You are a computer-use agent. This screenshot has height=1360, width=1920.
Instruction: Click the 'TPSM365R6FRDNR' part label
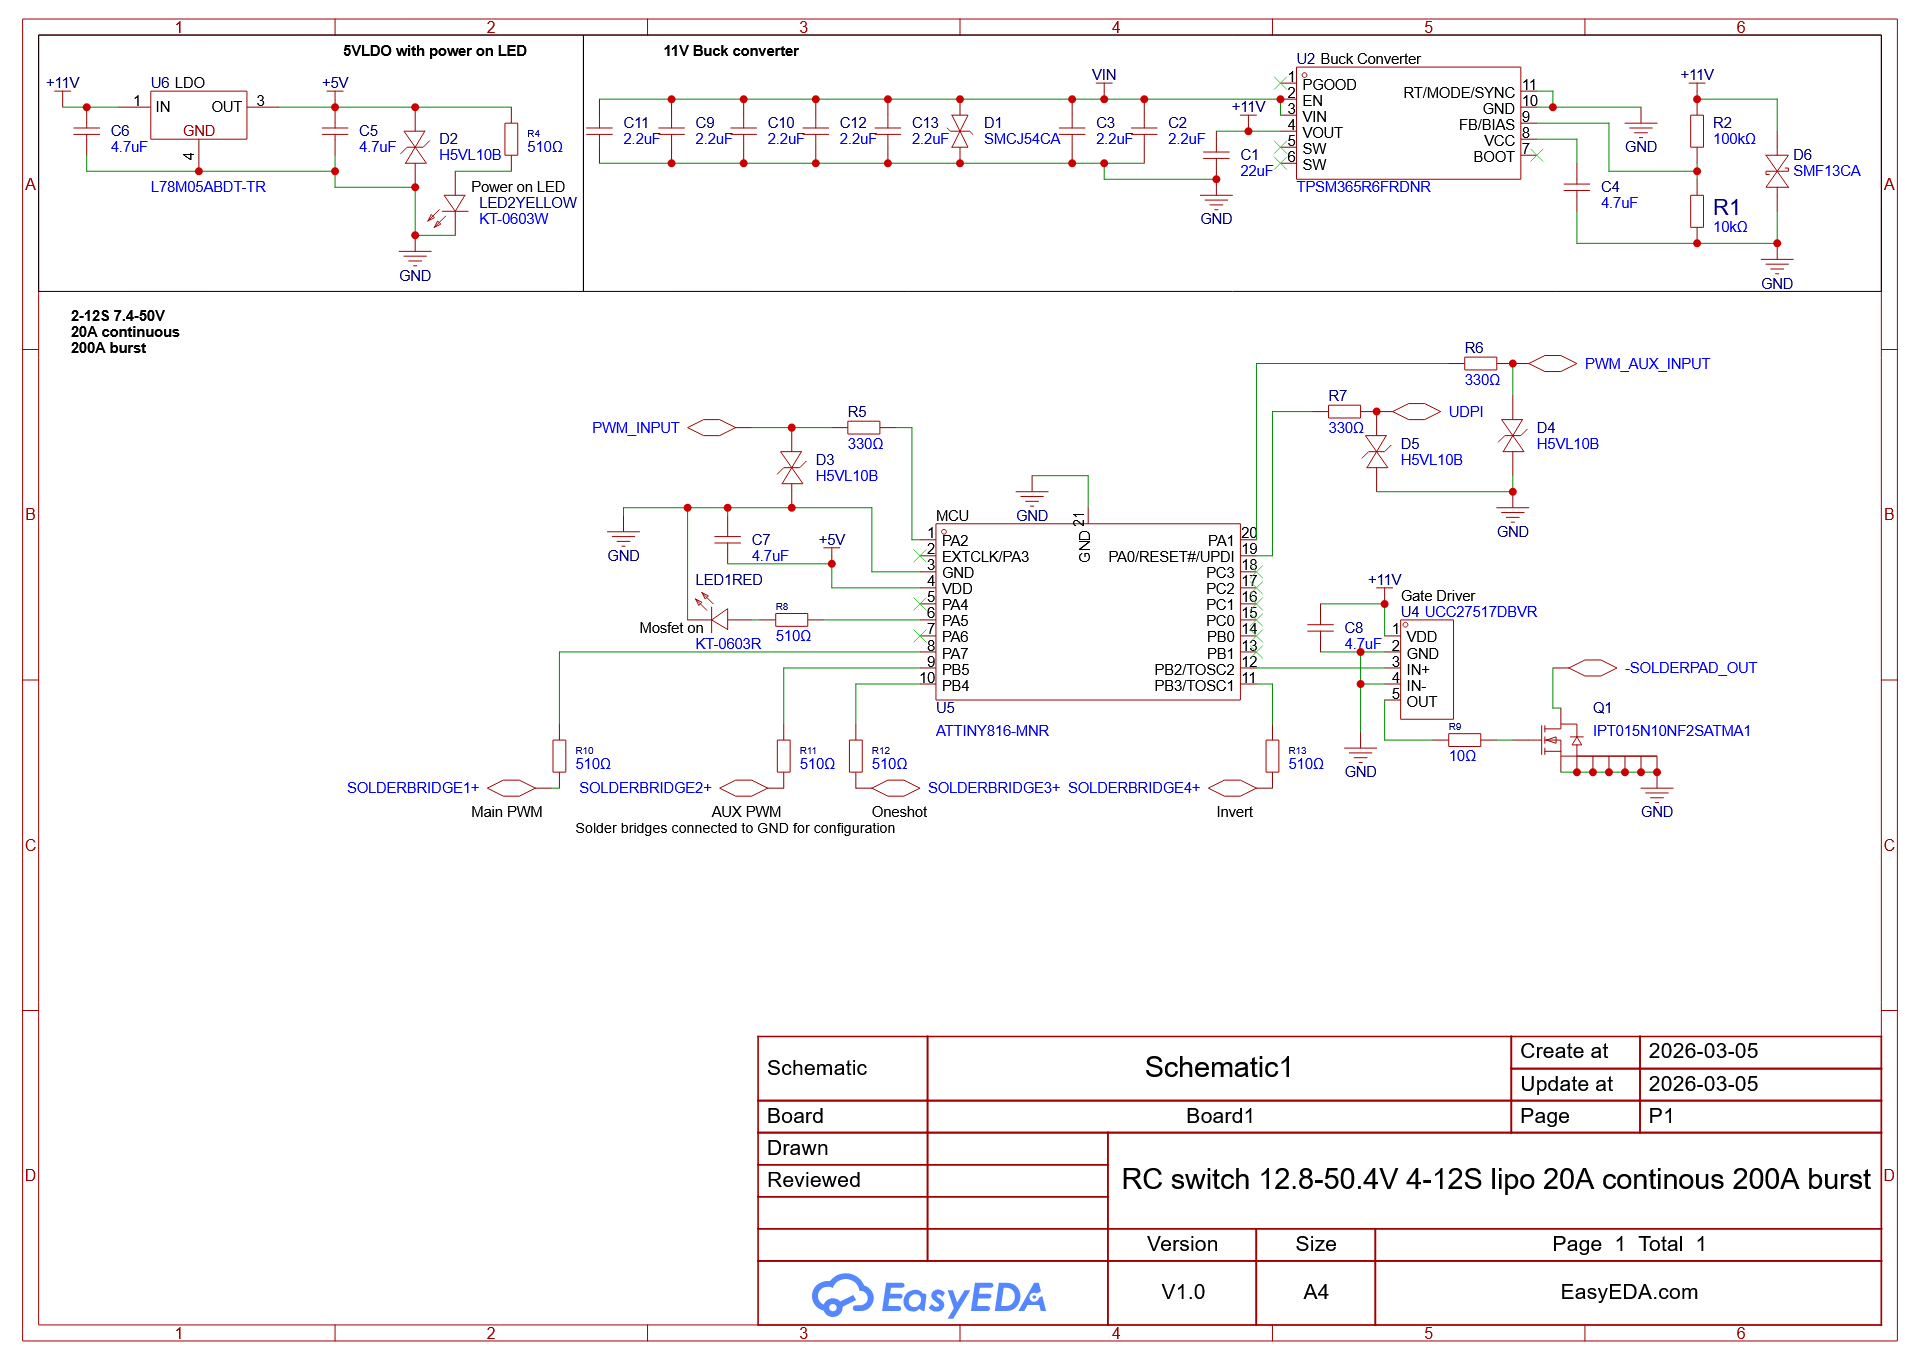pyautogui.click(x=1363, y=187)
